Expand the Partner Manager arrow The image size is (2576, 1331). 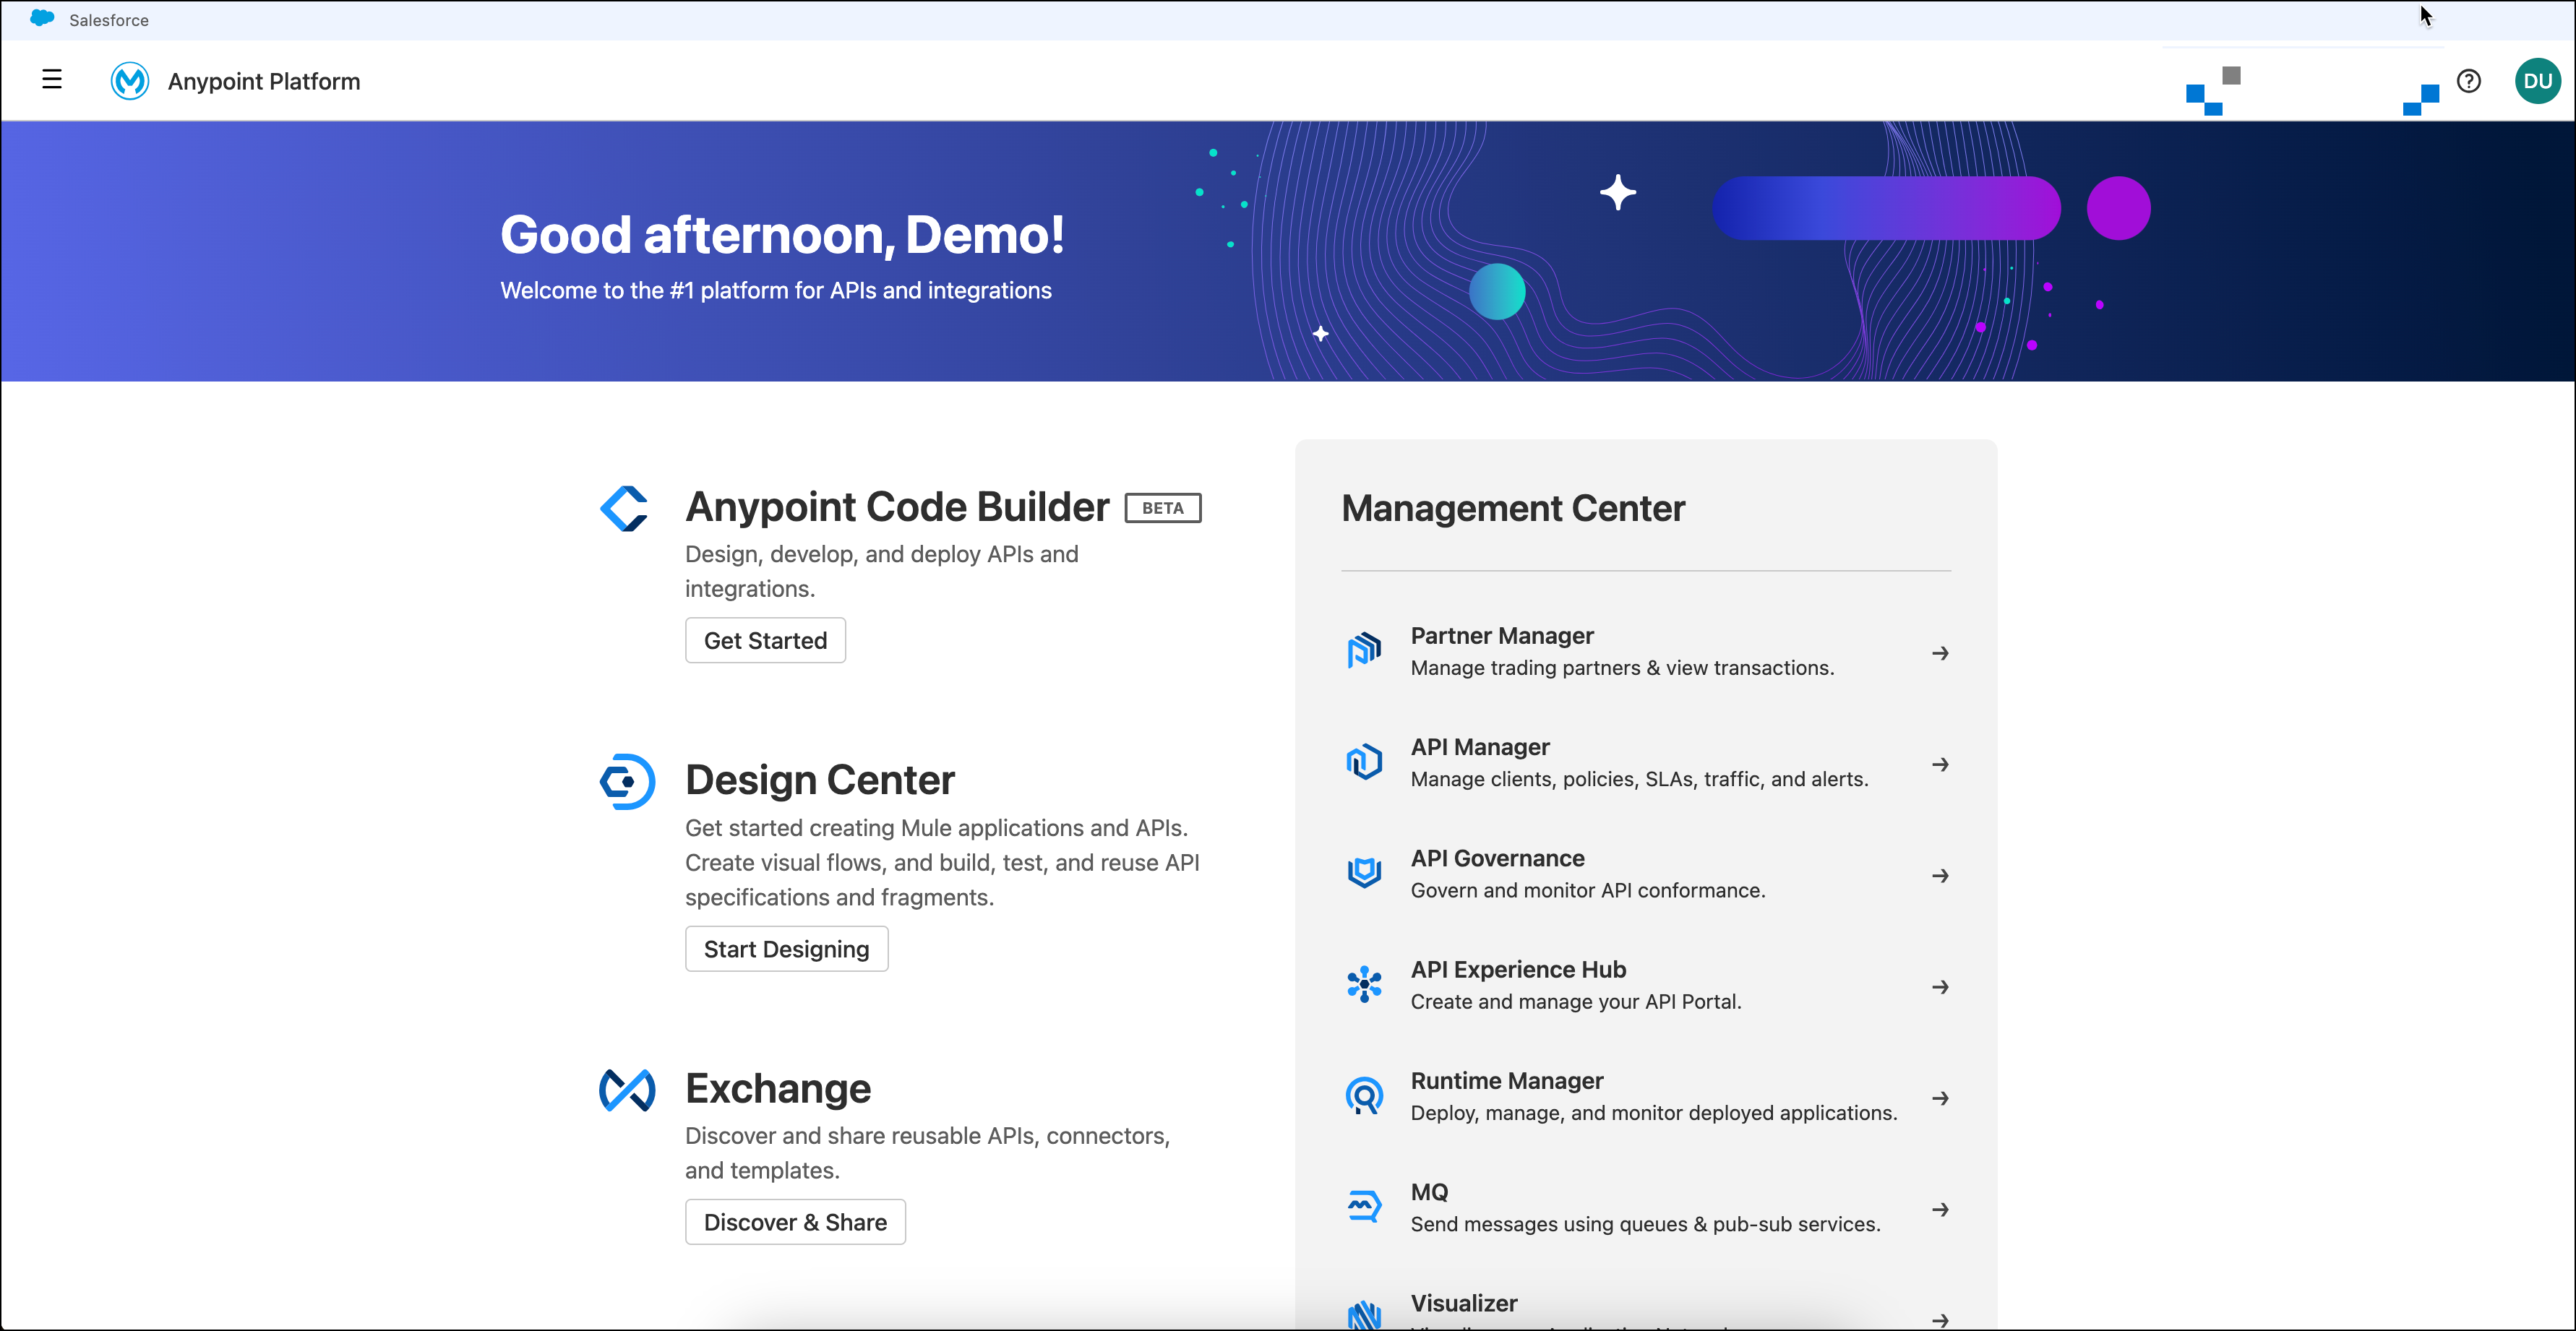click(x=1939, y=652)
